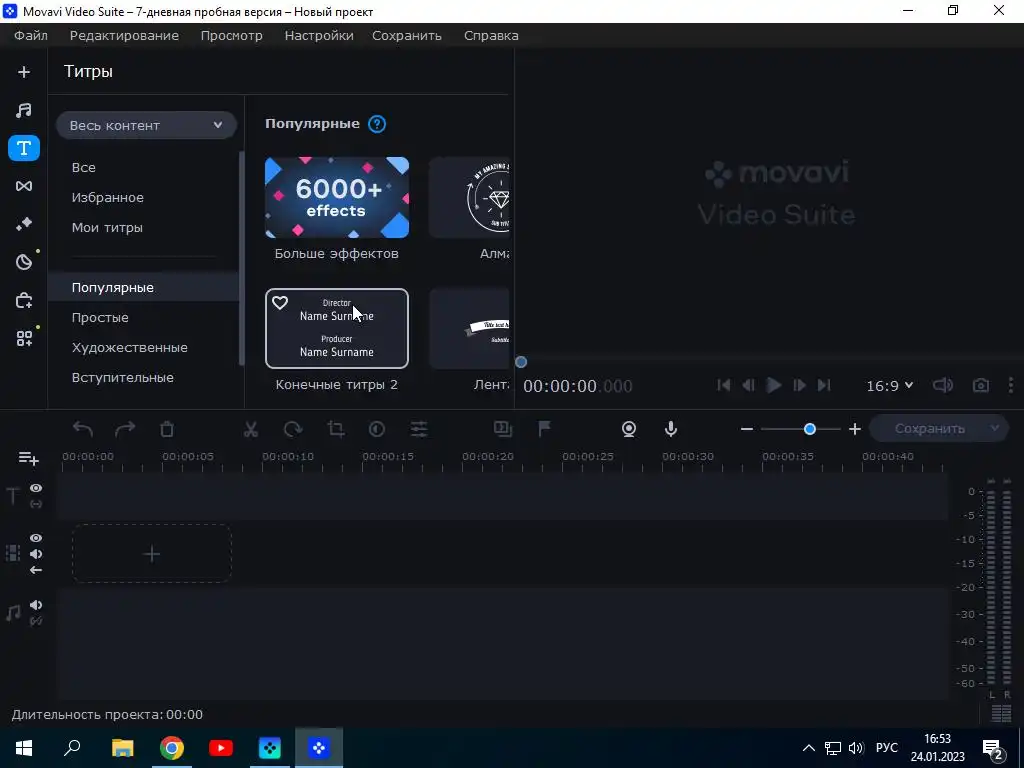Toggle title track visibility eye
Viewport: 1024px width, 768px height.
[36, 488]
